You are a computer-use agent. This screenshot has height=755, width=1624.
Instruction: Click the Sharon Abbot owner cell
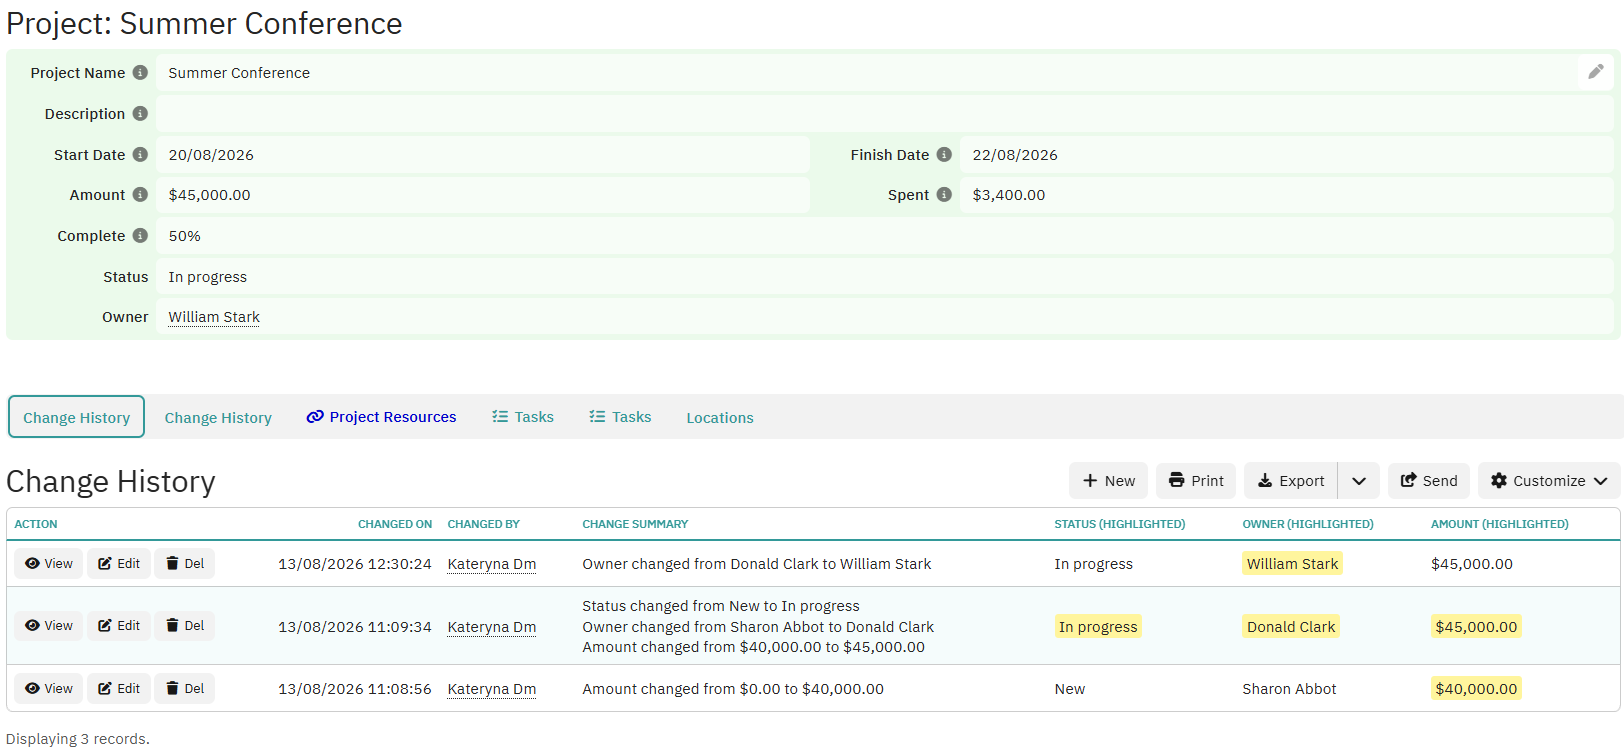pos(1289,689)
